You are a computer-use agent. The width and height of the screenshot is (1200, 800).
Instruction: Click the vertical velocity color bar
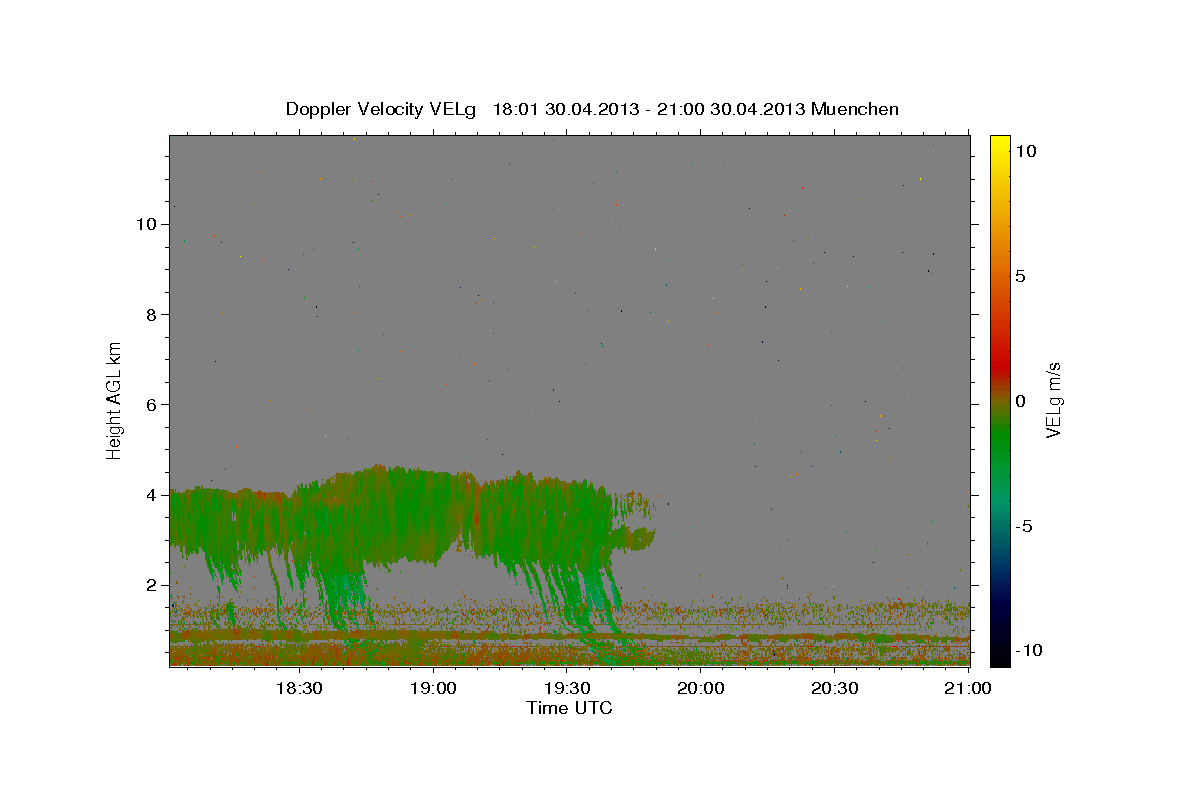[x=1000, y=400]
